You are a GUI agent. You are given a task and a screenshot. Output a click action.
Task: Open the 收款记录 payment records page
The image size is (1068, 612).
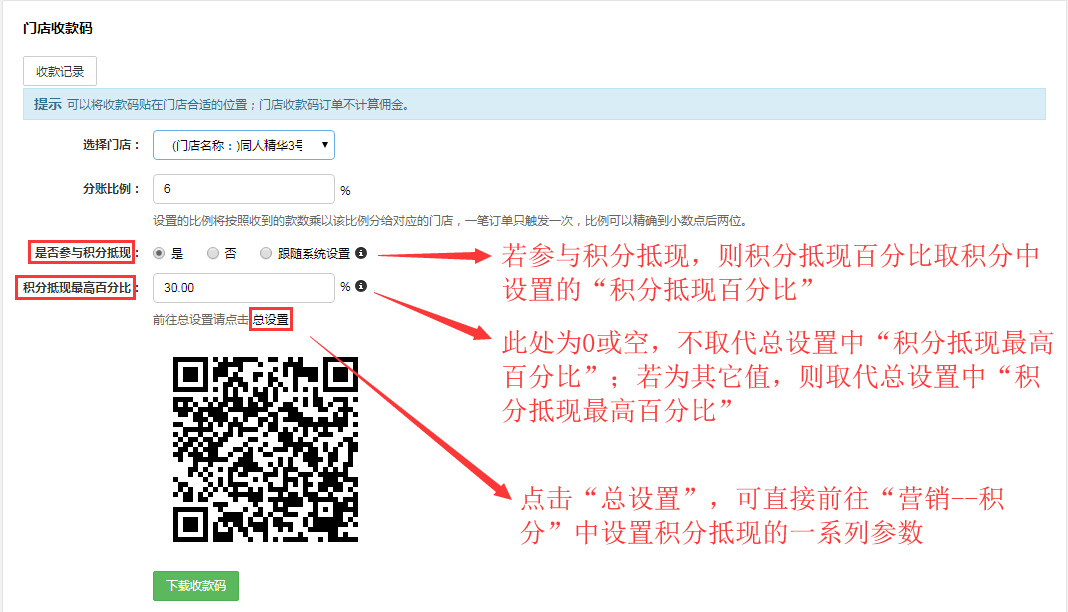coord(60,71)
